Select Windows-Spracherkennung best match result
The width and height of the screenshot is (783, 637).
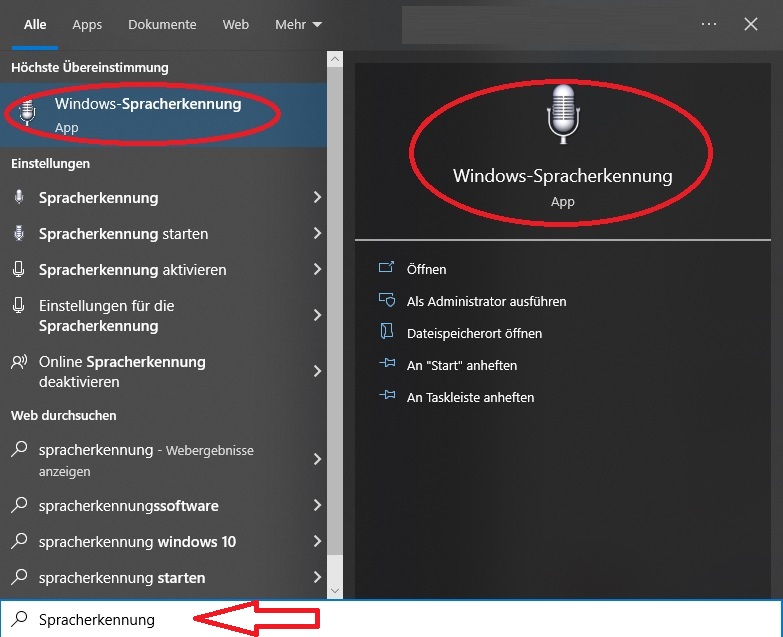[x=147, y=114]
